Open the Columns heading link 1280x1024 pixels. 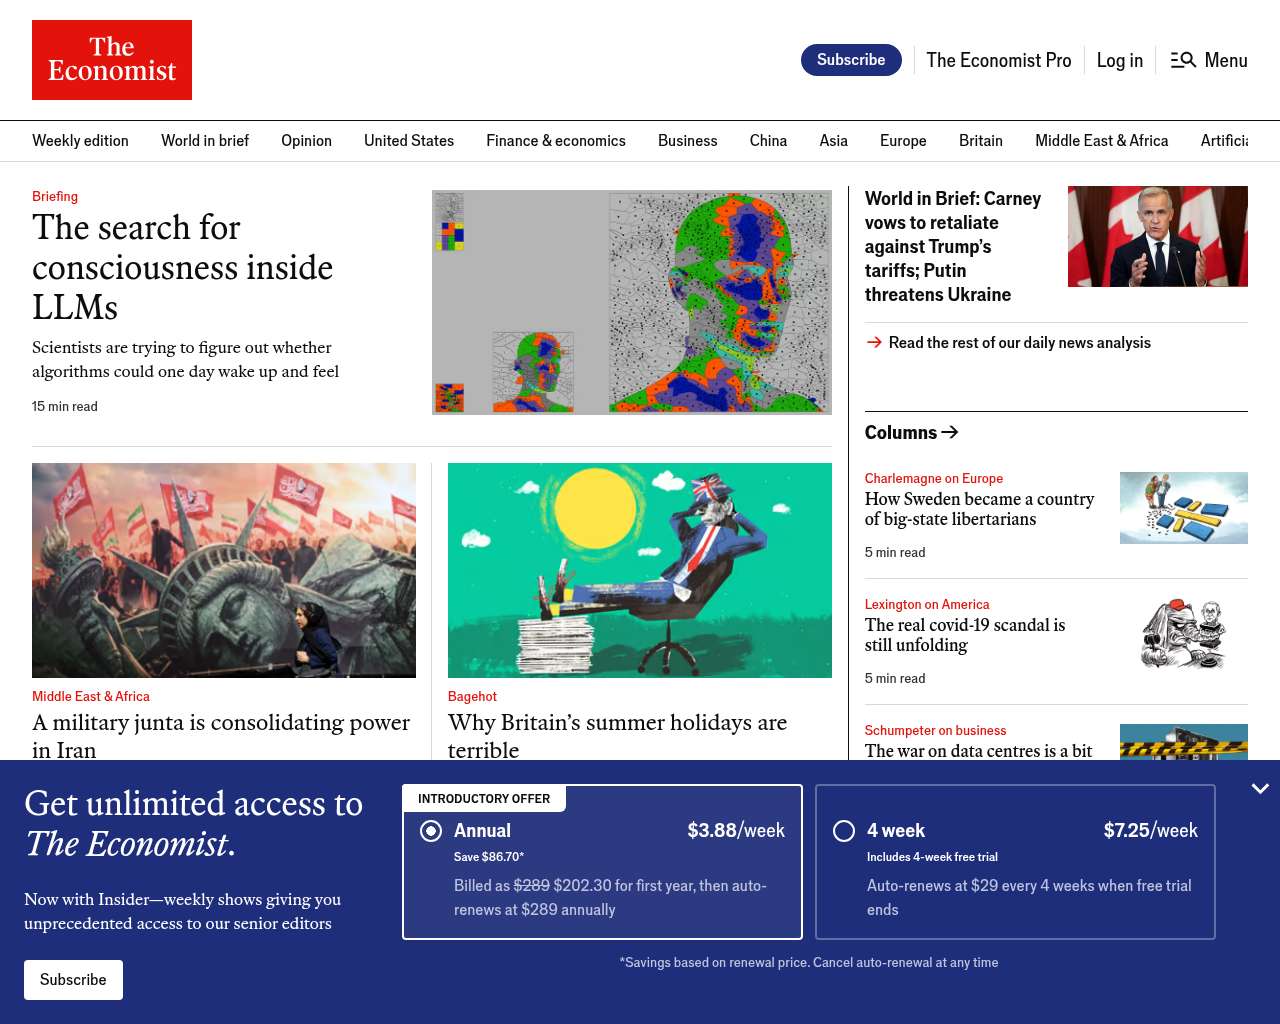(901, 432)
